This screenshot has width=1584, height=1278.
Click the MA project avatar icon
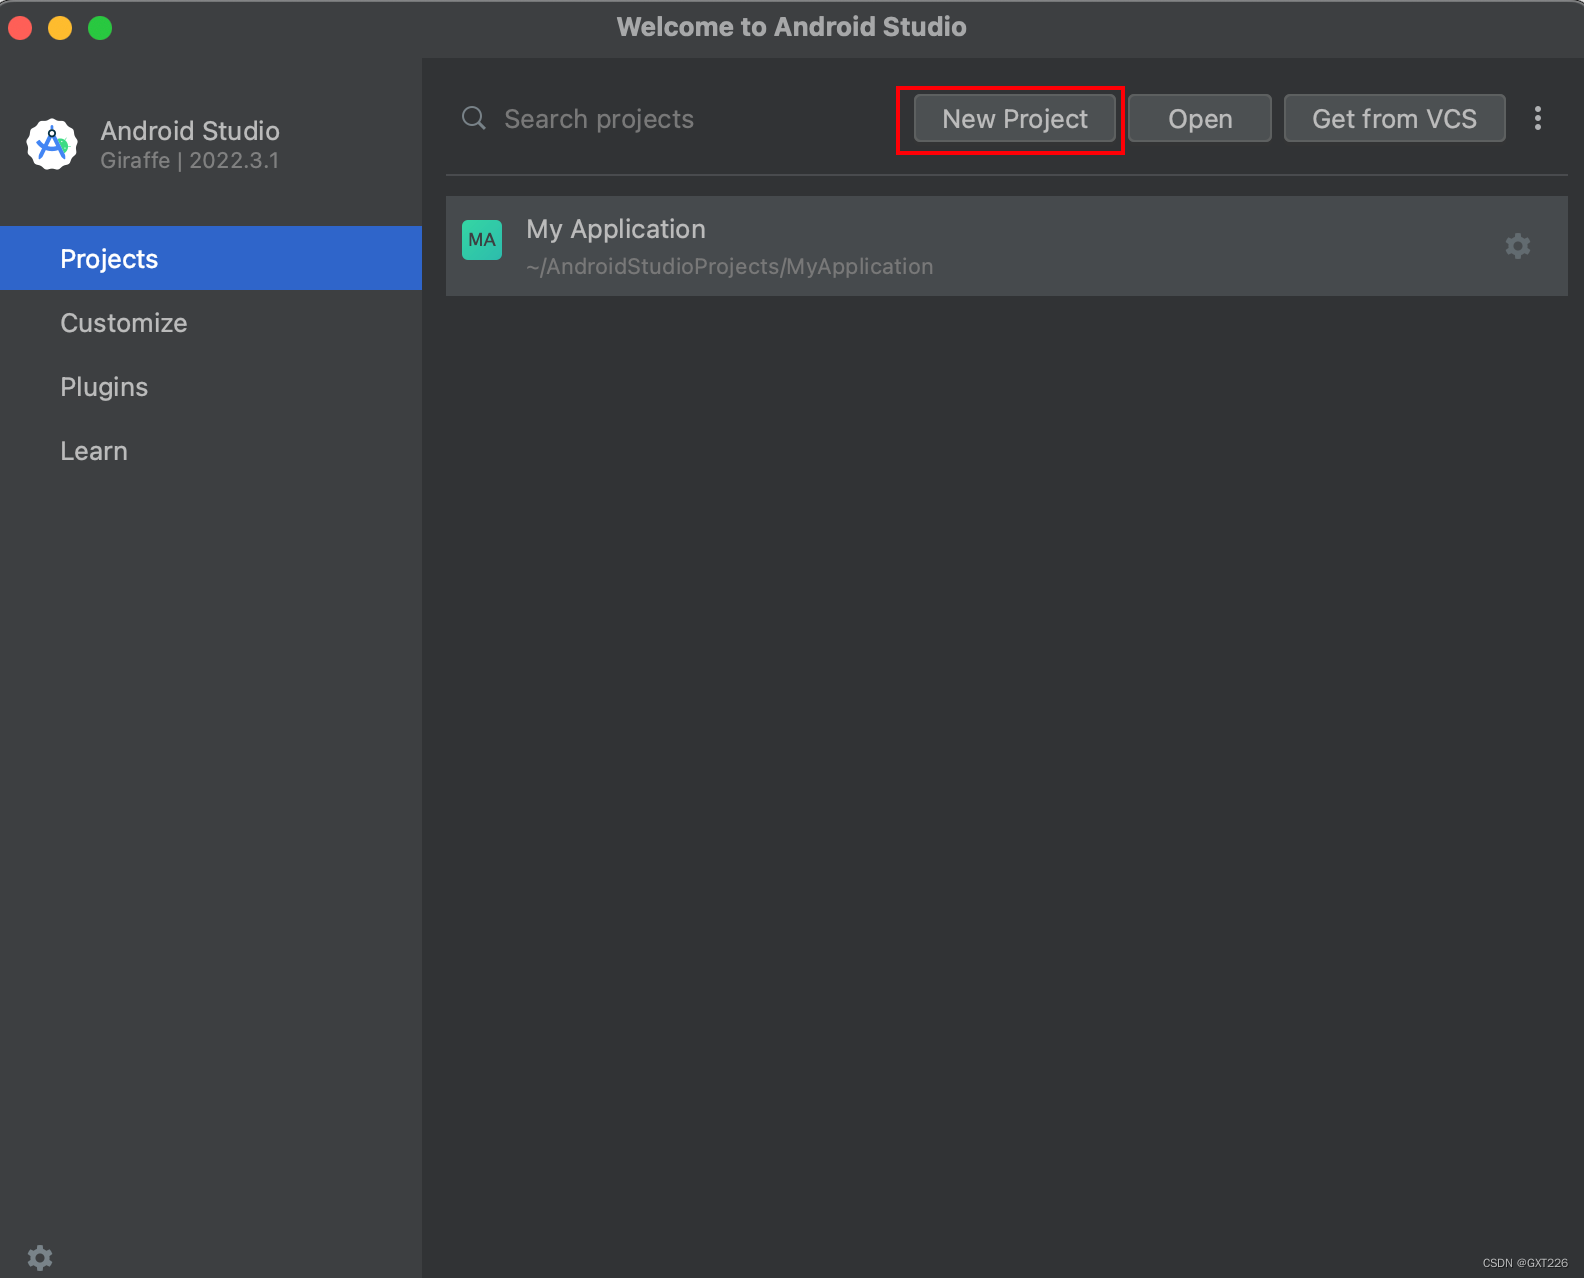[x=482, y=240]
